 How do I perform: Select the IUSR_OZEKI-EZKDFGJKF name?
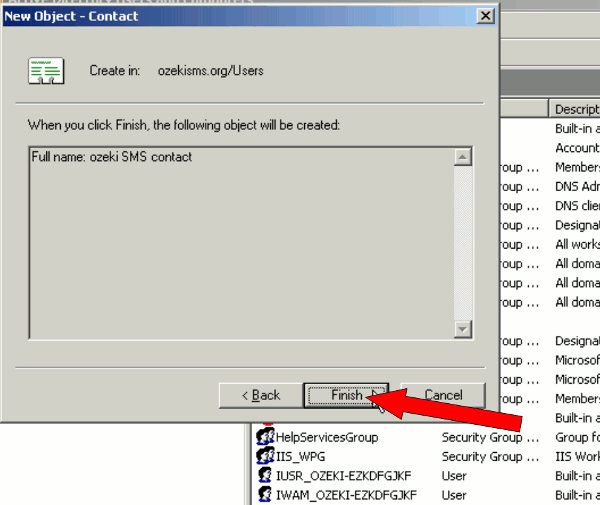coord(344,476)
